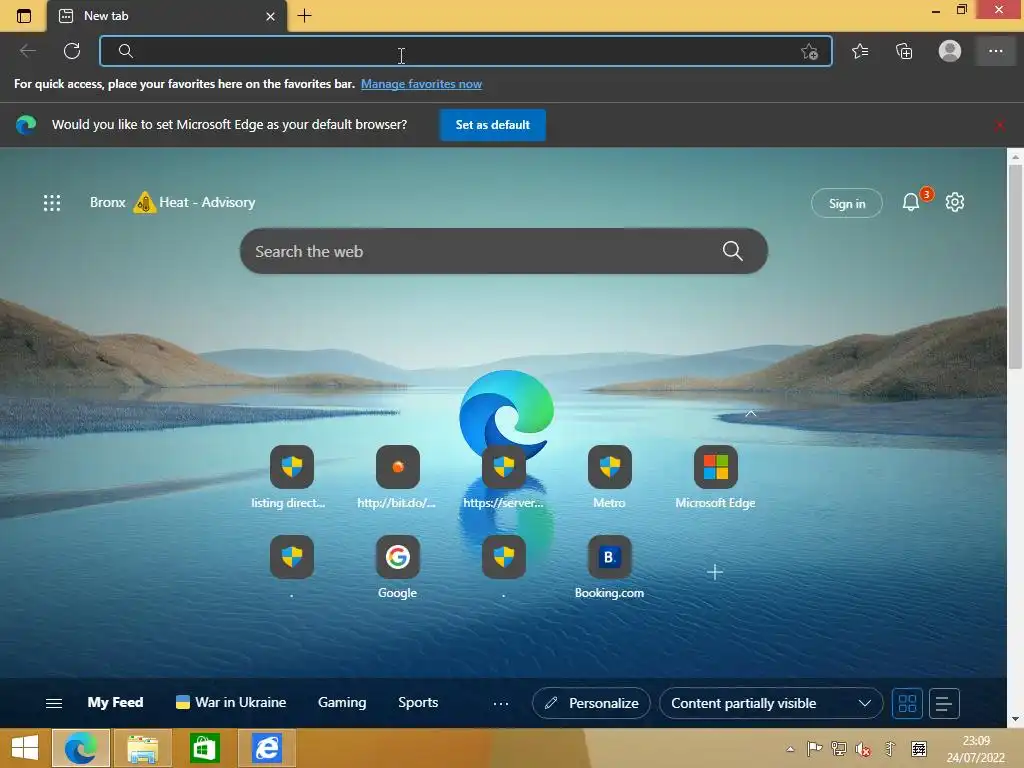Open the Google quick link
The image size is (1024, 768).
point(397,567)
